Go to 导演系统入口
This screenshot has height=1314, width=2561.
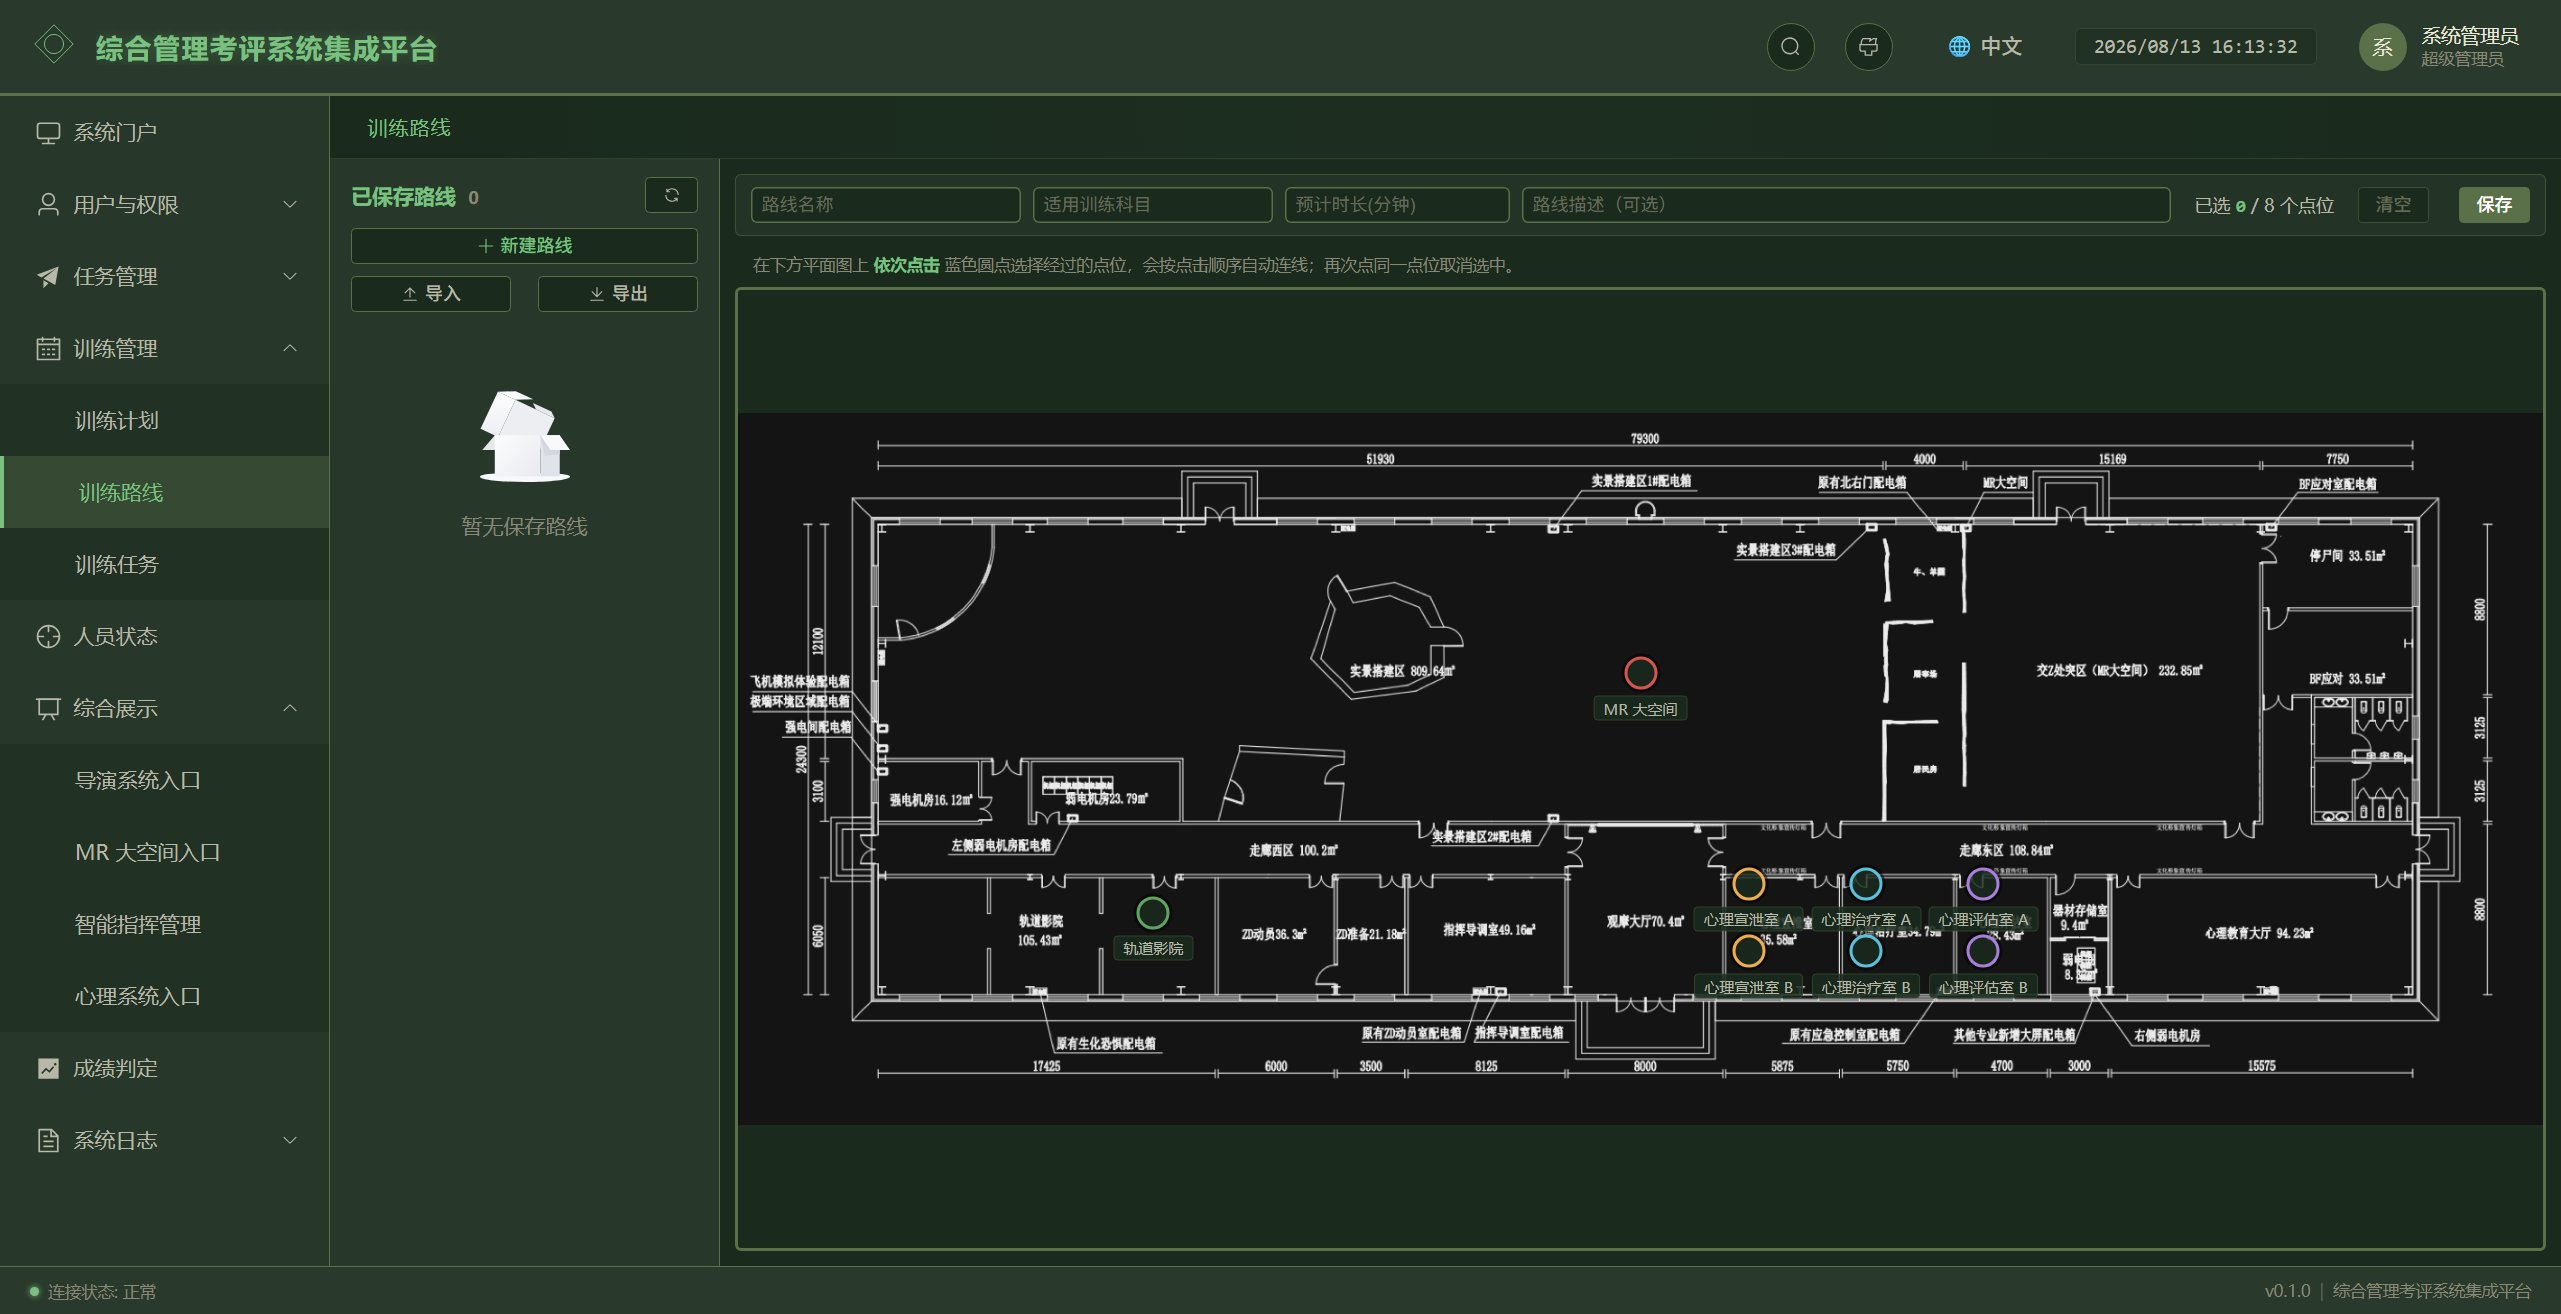(165, 780)
